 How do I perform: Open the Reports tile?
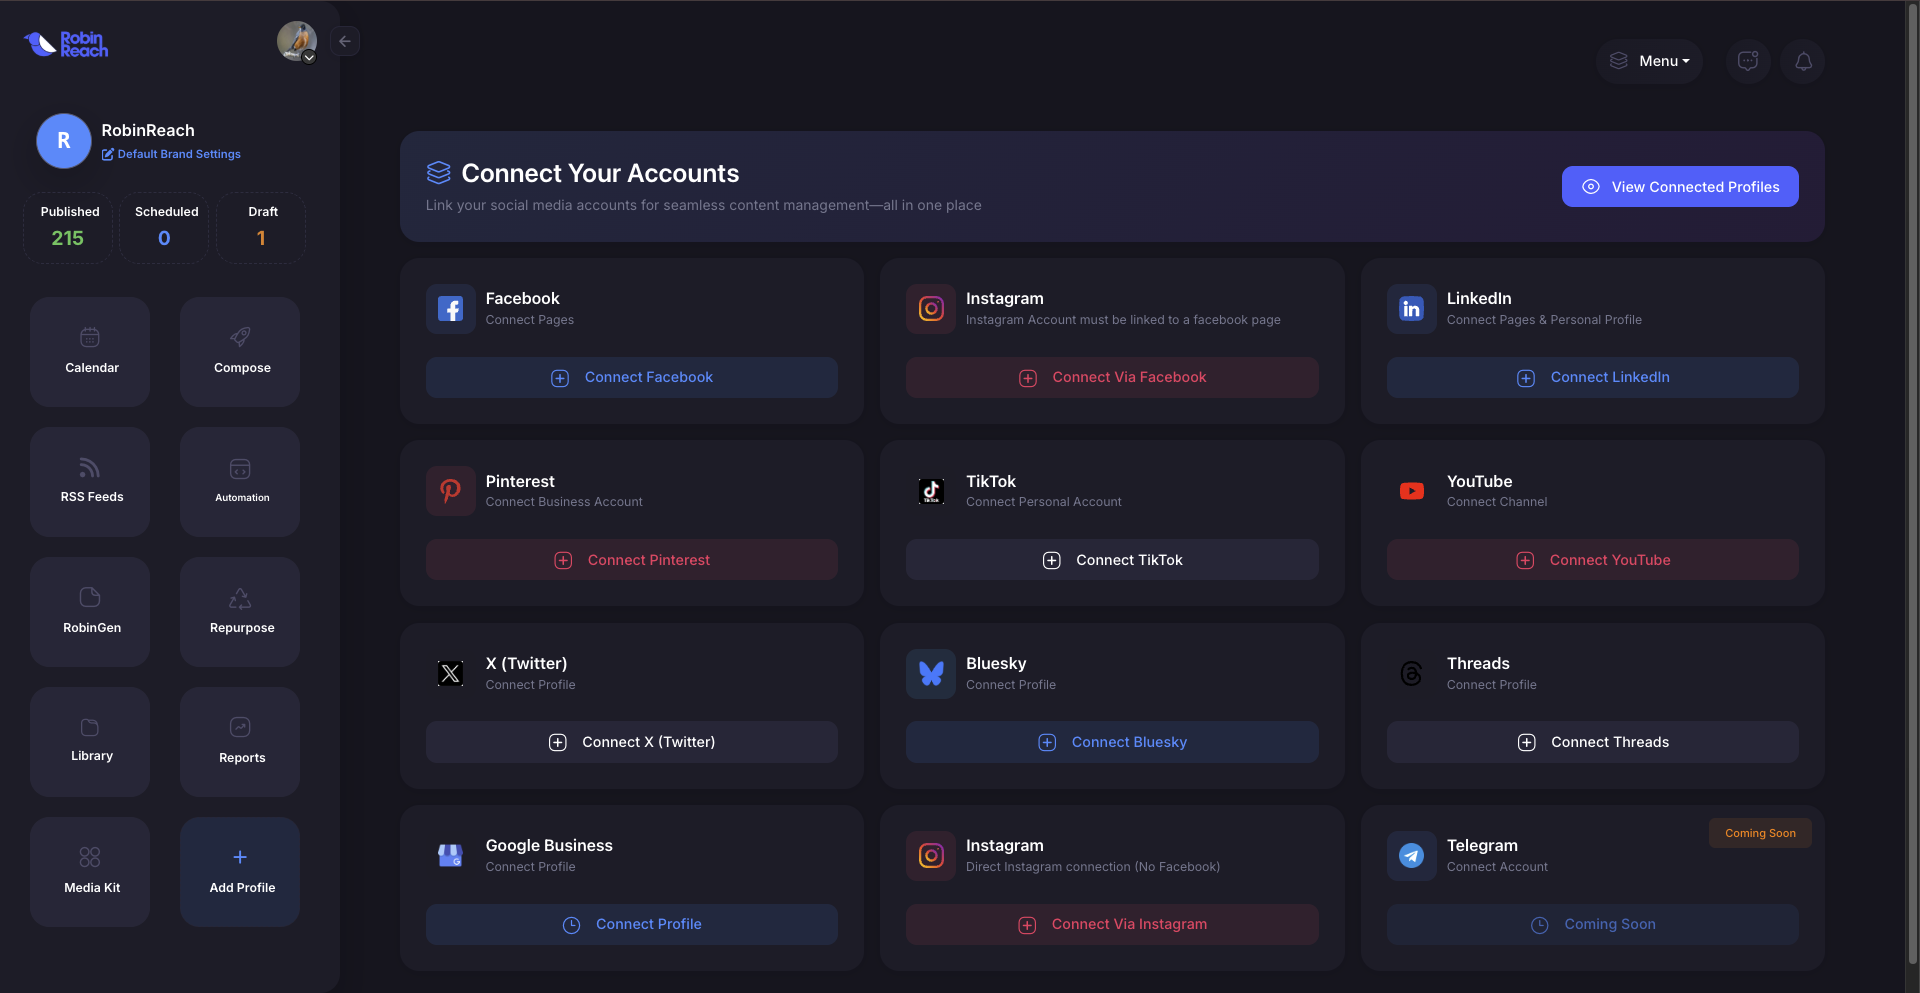point(240,742)
